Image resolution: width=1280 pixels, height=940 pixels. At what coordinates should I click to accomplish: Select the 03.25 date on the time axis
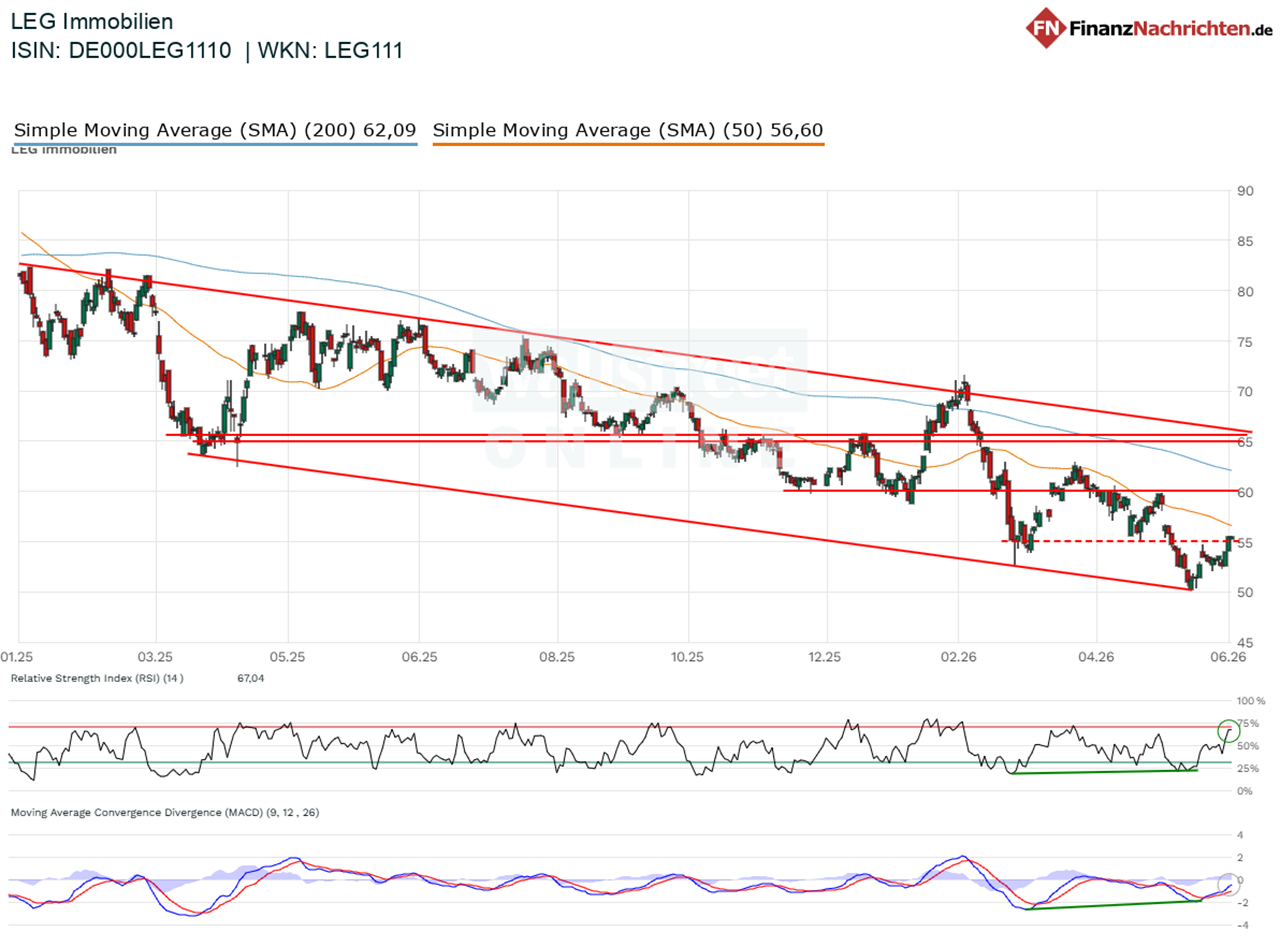(x=154, y=657)
